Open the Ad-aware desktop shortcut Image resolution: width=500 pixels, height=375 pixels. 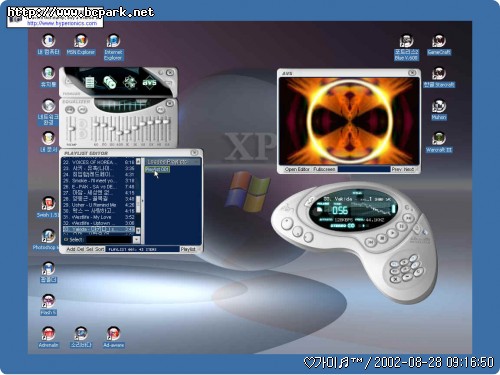[x=113, y=337]
